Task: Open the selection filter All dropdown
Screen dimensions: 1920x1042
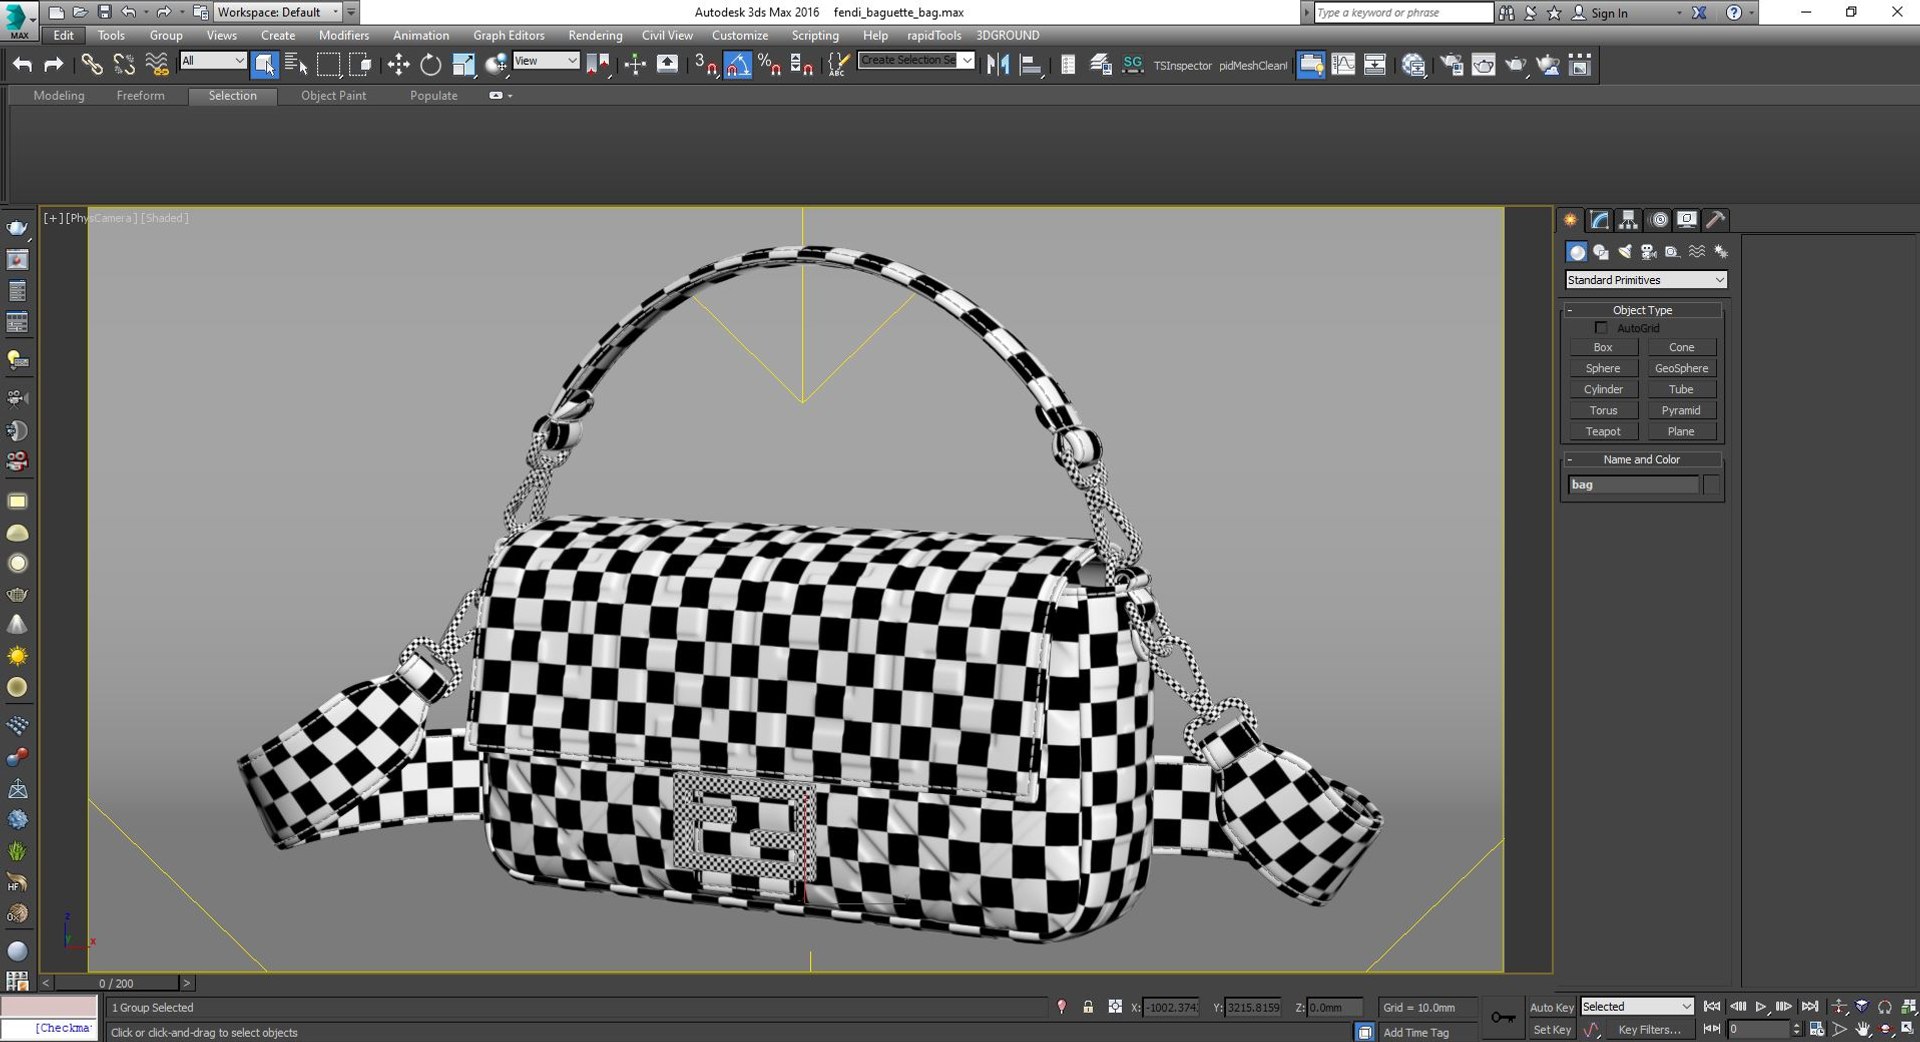Action: click(x=213, y=61)
